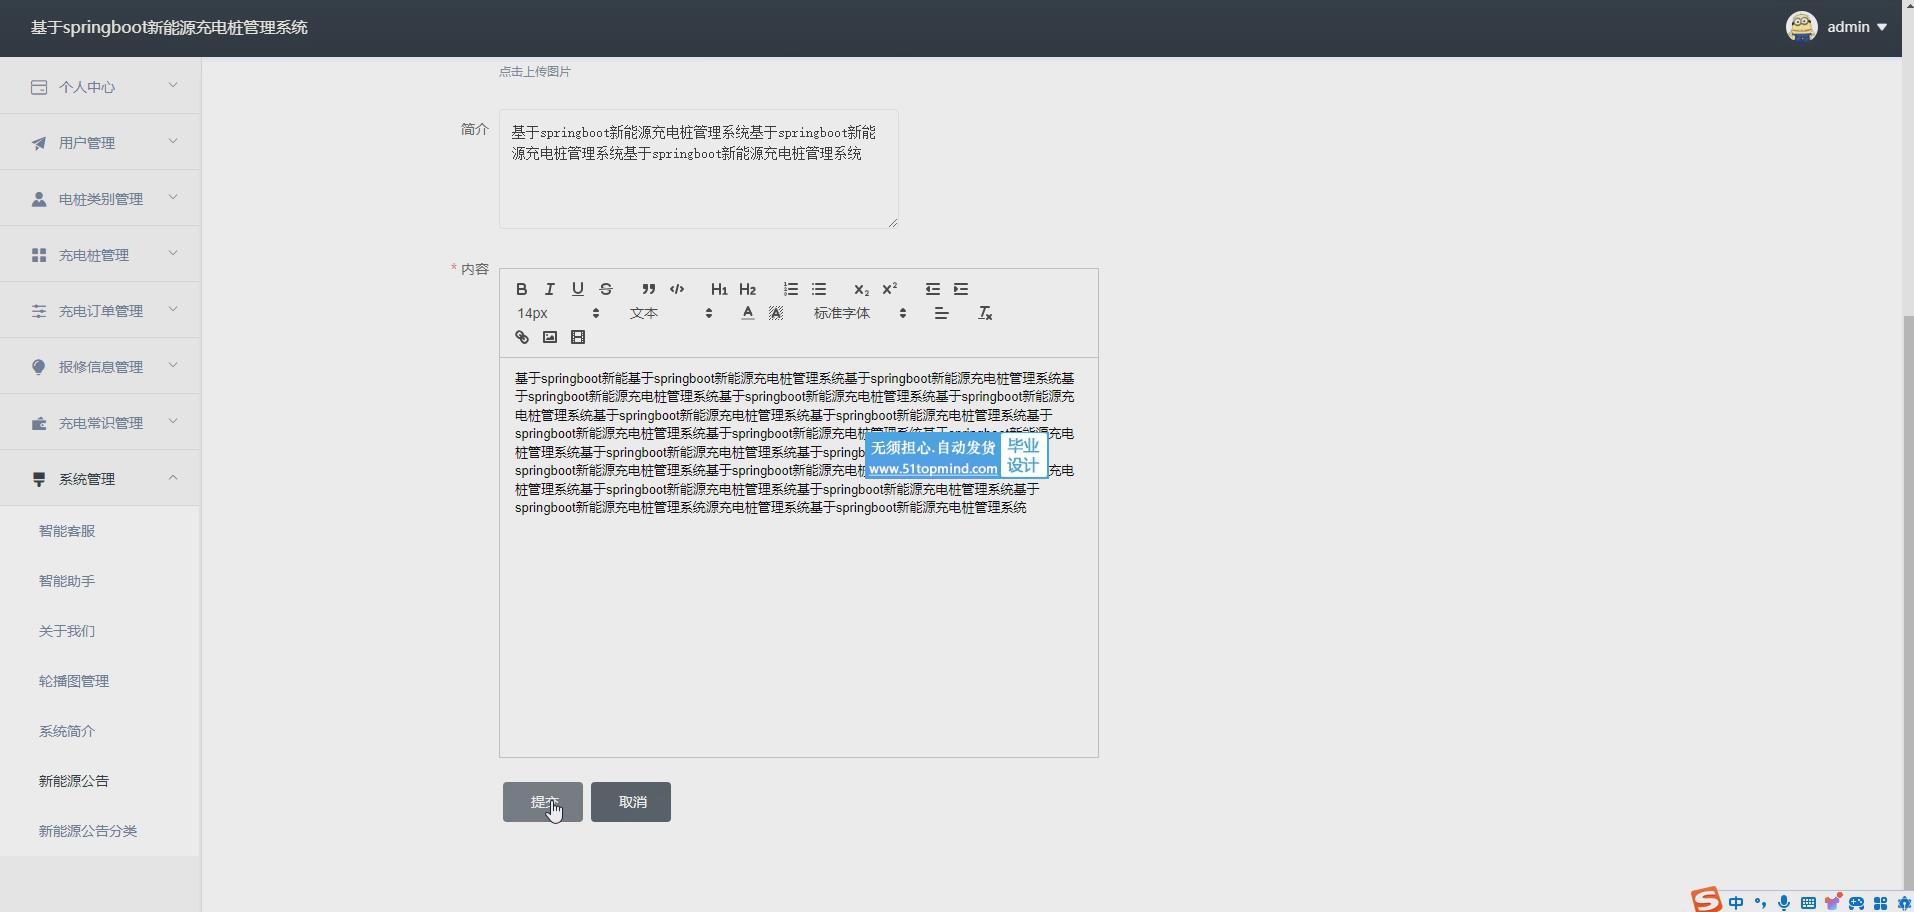The image size is (1914, 912).
Task: Increase indent in editor
Action: pos(961,289)
